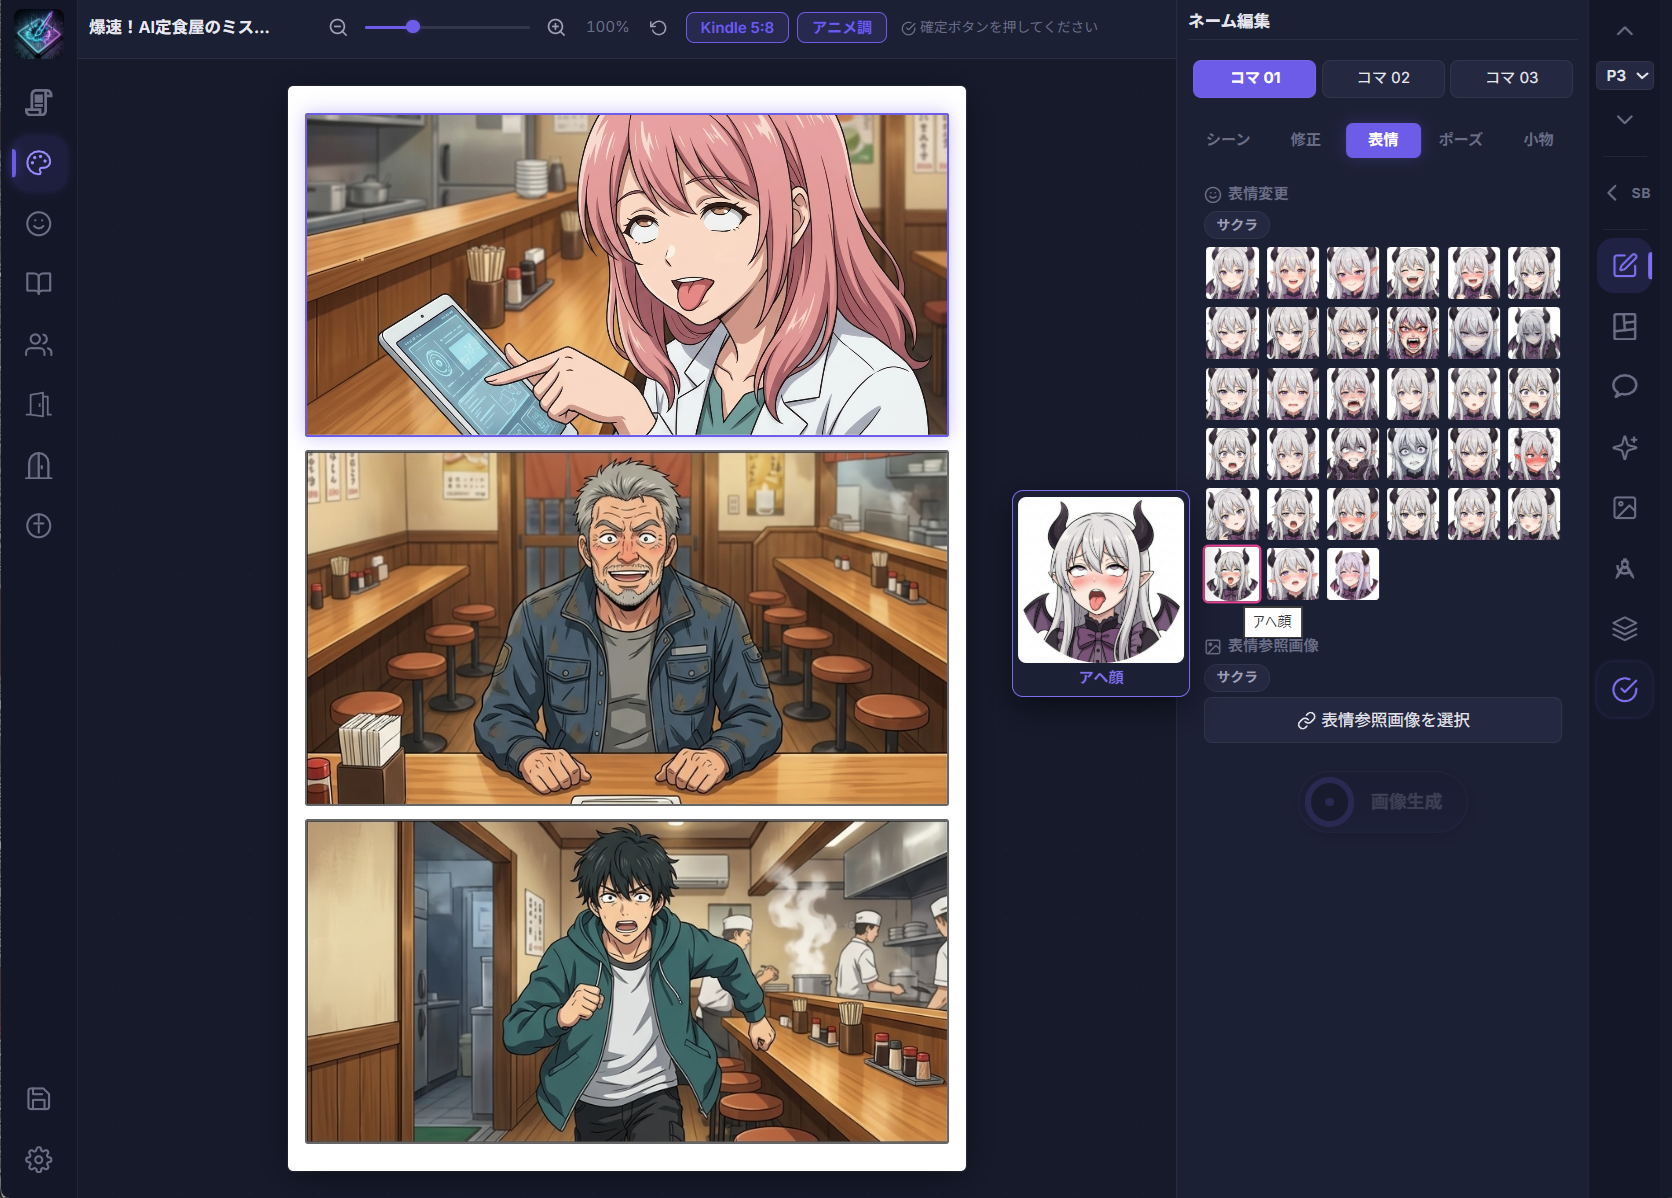The height and width of the screenshot is (1198, 1672).
Task: Toggle the Kindle 5:8 format button
Action: [x=737, y=28]
